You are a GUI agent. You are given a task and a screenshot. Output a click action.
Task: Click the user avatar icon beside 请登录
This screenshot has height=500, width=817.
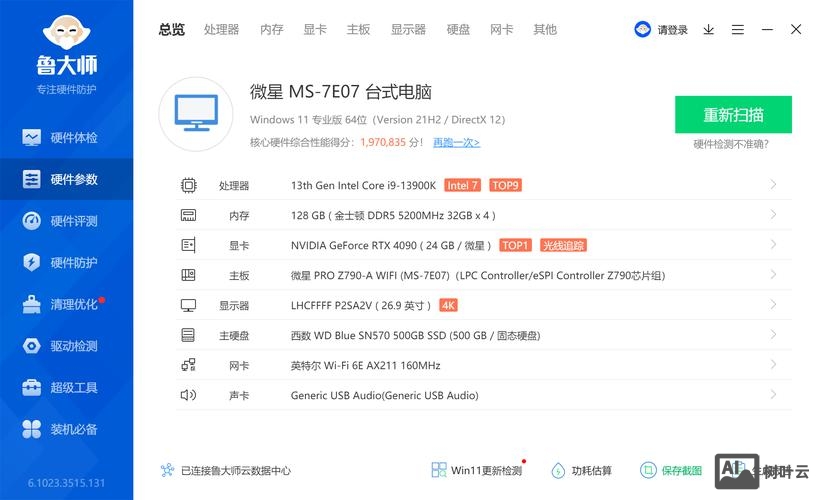(642, 29)
